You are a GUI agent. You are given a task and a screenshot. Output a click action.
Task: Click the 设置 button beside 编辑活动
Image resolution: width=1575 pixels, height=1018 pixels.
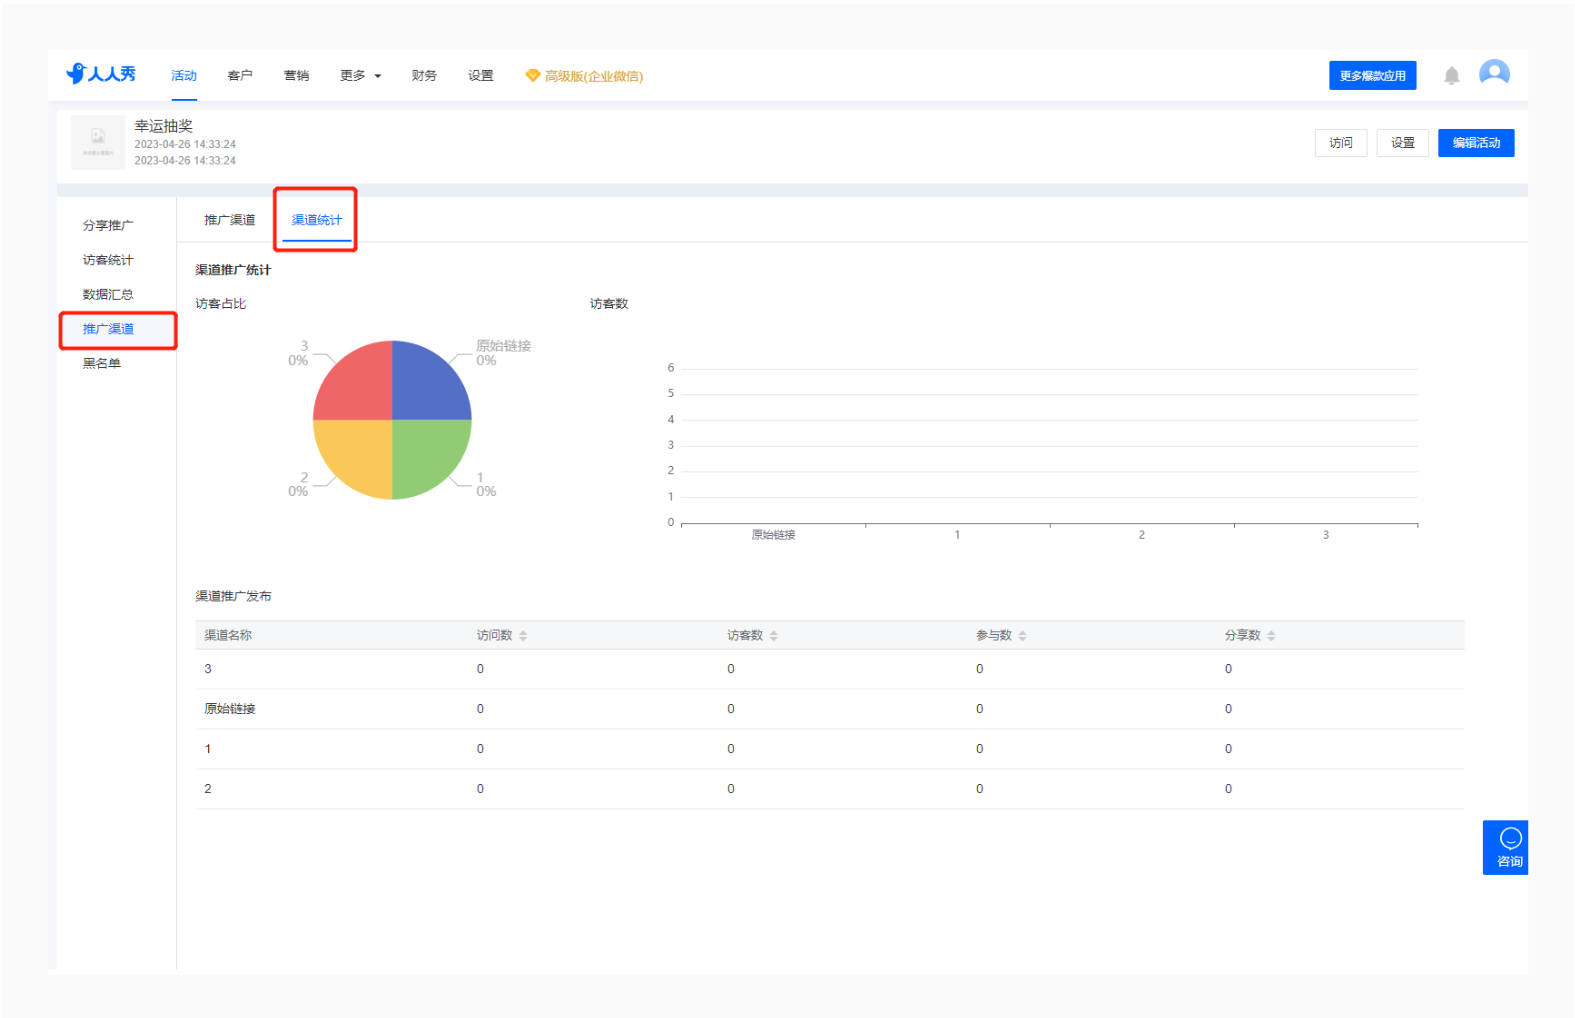(x=1402, y=143)
